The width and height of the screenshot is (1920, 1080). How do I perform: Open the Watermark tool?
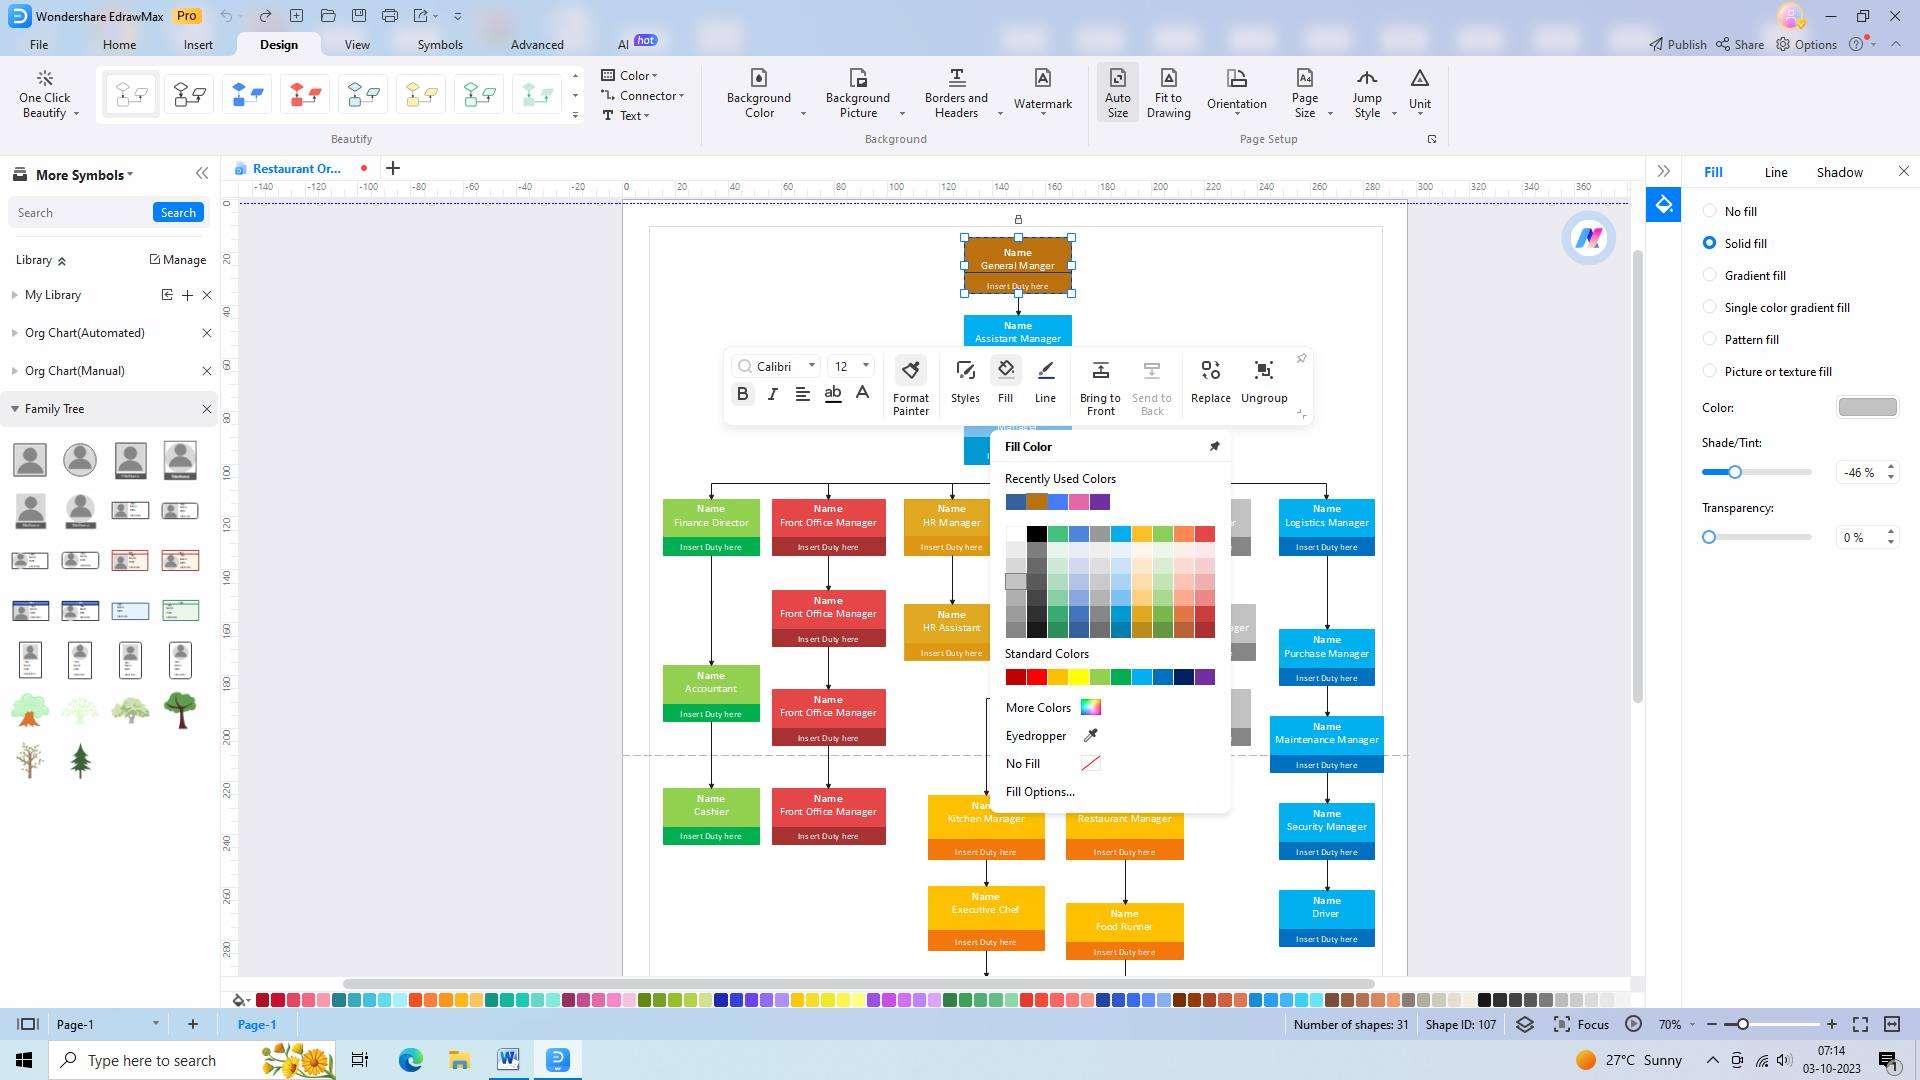point(1042,90)
